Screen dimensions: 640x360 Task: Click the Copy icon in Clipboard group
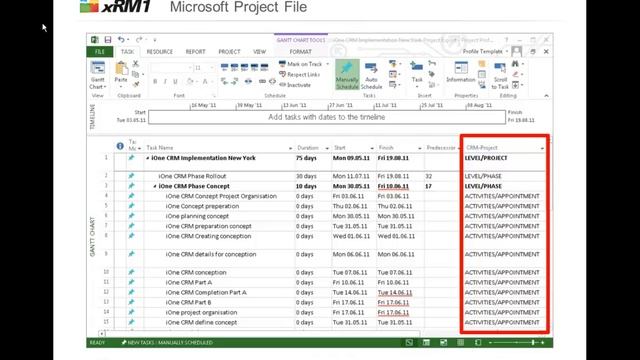136,74
